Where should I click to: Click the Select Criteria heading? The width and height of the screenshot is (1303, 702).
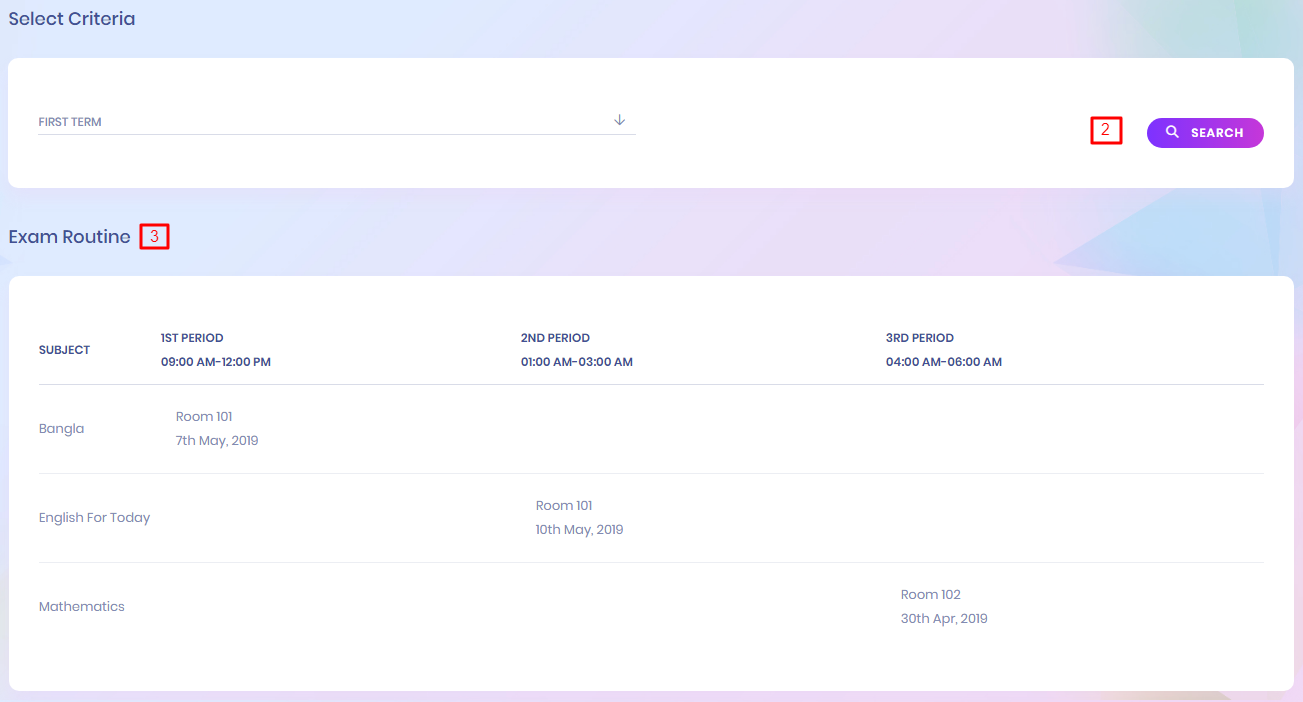click(x=71, y=19)
